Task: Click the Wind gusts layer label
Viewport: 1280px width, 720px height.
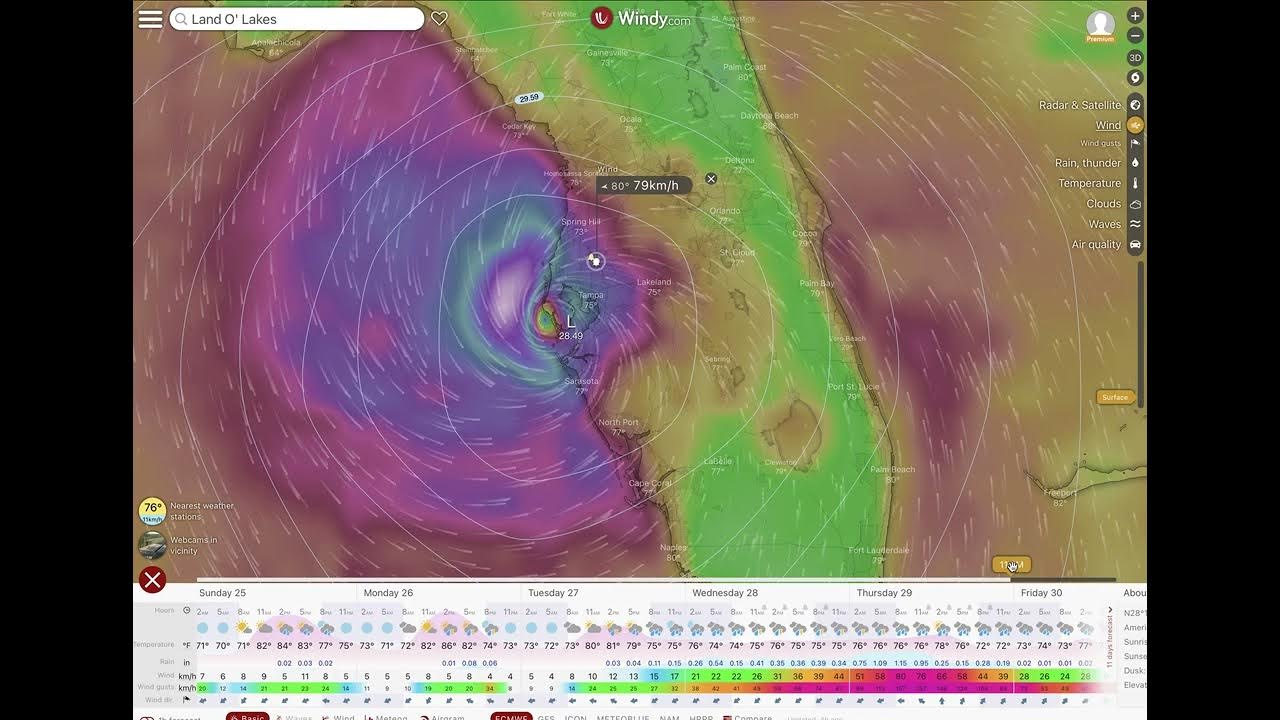Action: click(x=1100, y=143)
